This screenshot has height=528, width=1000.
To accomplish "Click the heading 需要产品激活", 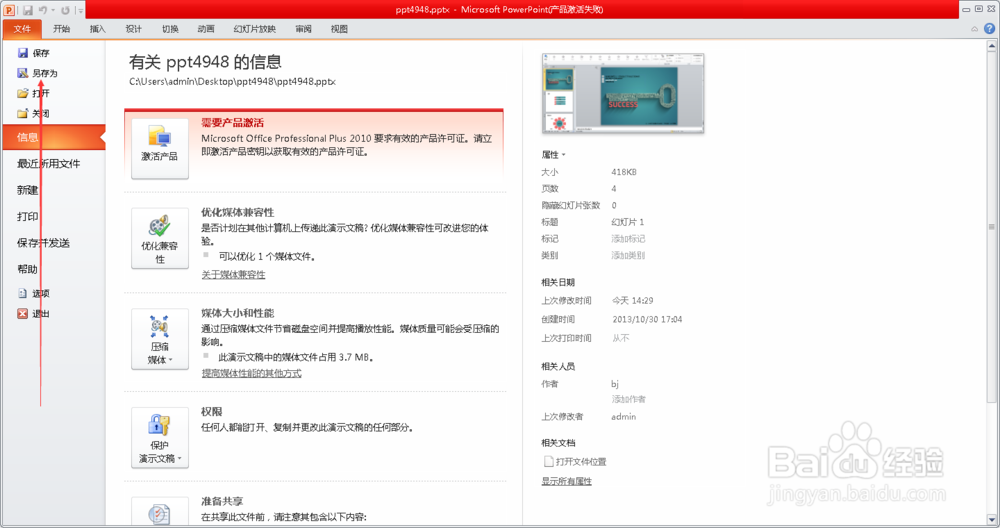I will pyautogui.click(x=233, y=123).
